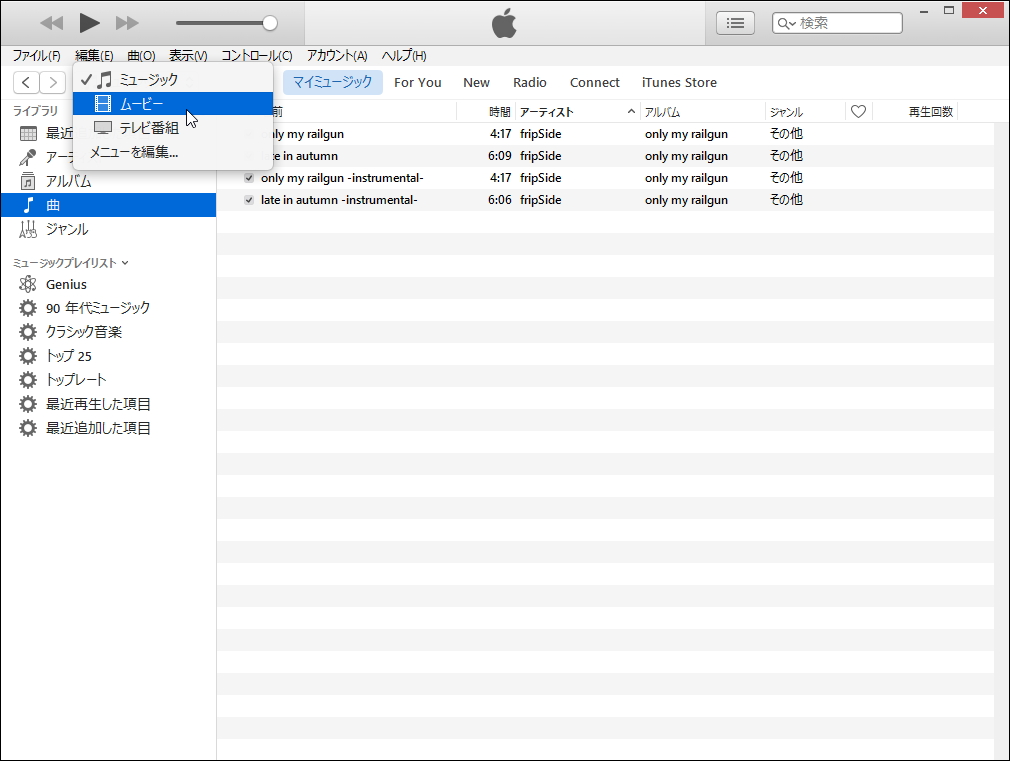Uncheck the late in autumn -instrumental- track

tap(247, 199)
